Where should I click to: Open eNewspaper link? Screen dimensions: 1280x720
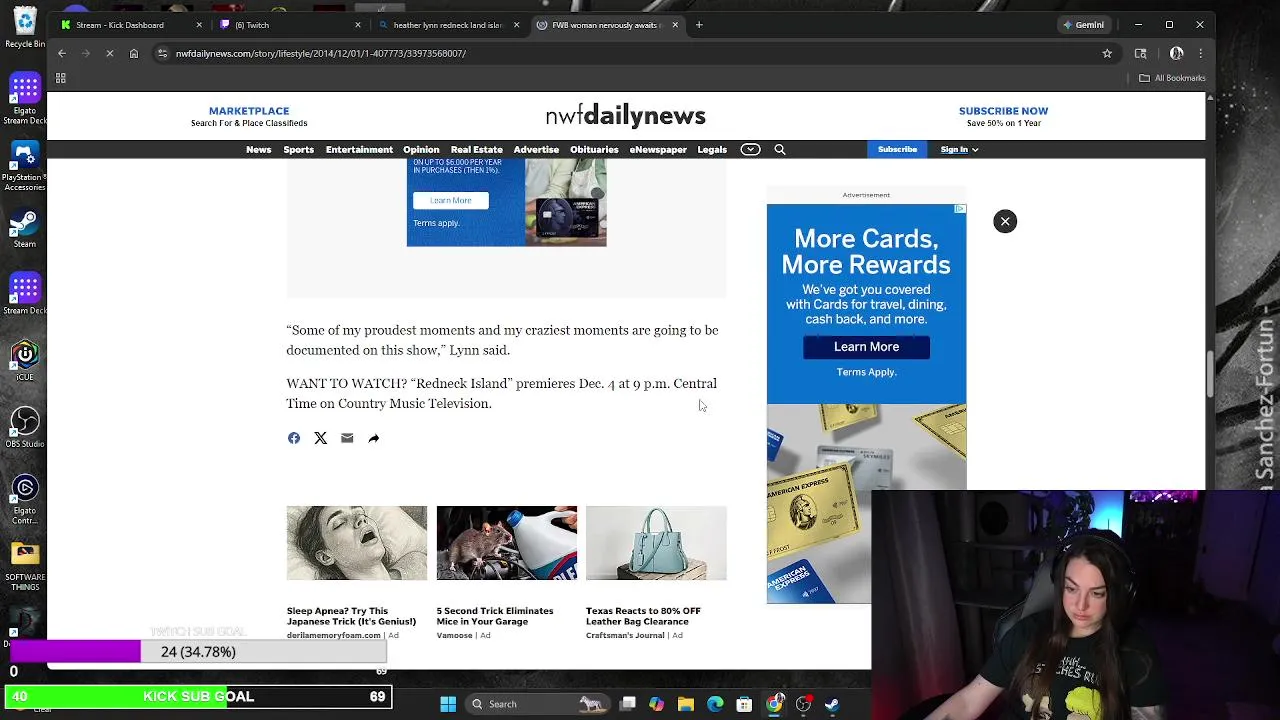pyautogui.click(x=658, y=149)
